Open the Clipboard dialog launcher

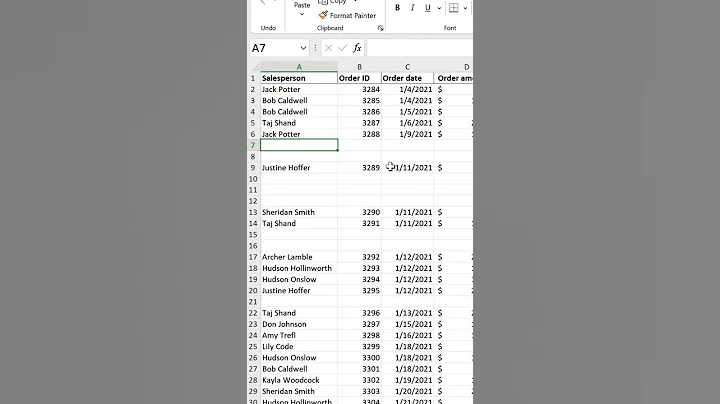(380, 28)
